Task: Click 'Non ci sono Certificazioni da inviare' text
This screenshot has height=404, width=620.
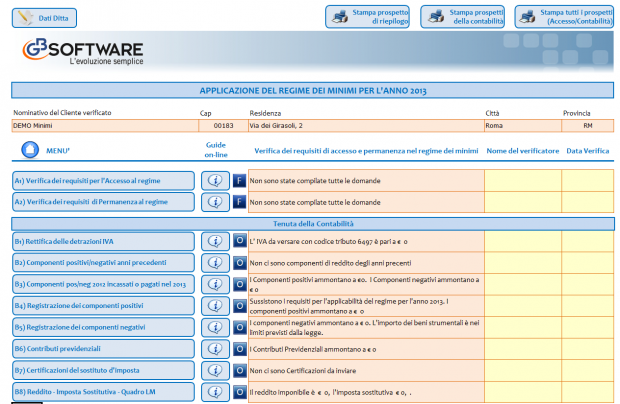Action: pyautogui.click(x=303, y=371)
